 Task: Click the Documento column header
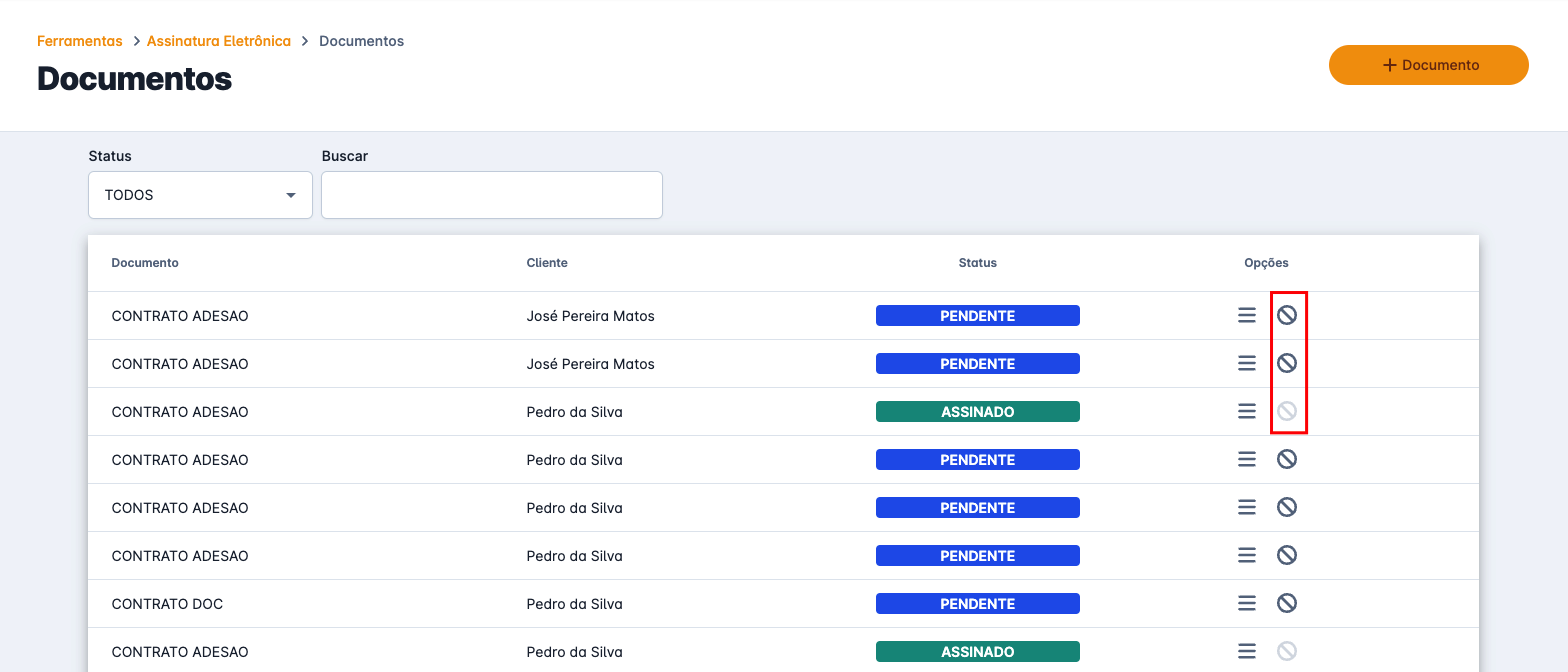145,263
